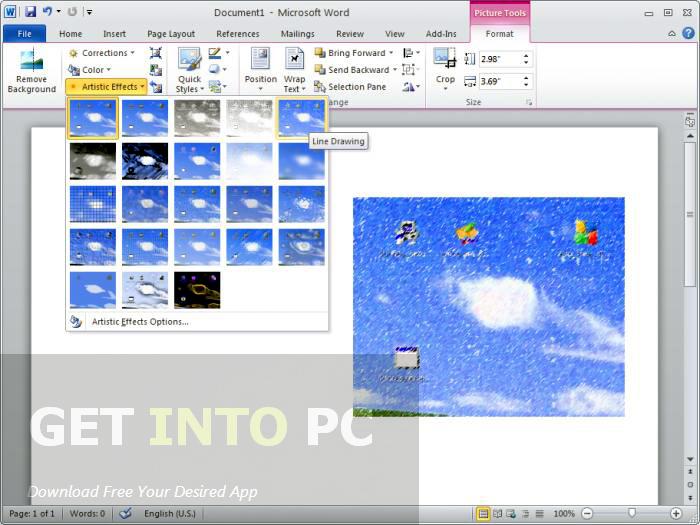
Task: Click the English (U.S.) language indicator
Action: [170, 513]
